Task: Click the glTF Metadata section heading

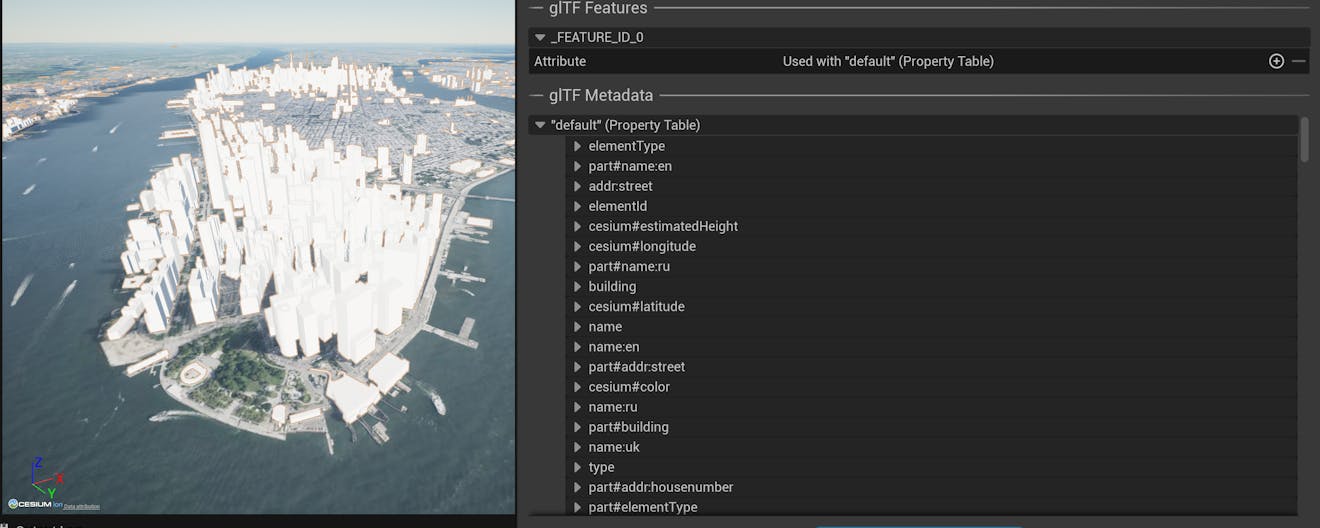Action: pos(601,96)
